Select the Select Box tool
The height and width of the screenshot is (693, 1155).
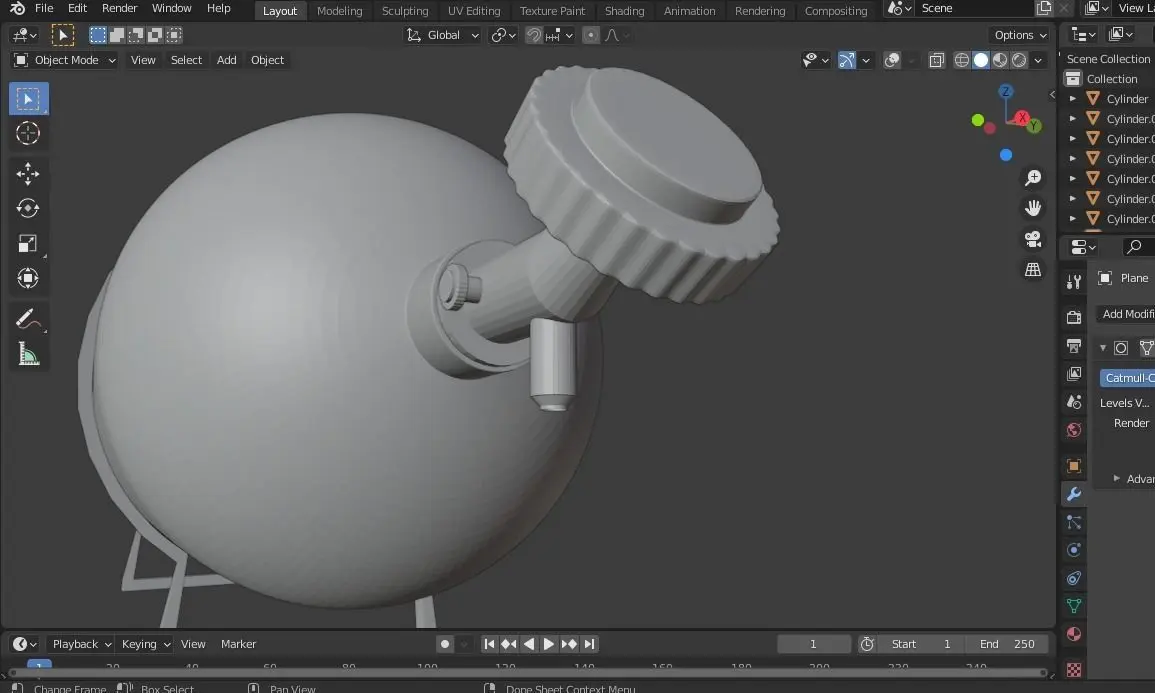[x=28, y=99]
